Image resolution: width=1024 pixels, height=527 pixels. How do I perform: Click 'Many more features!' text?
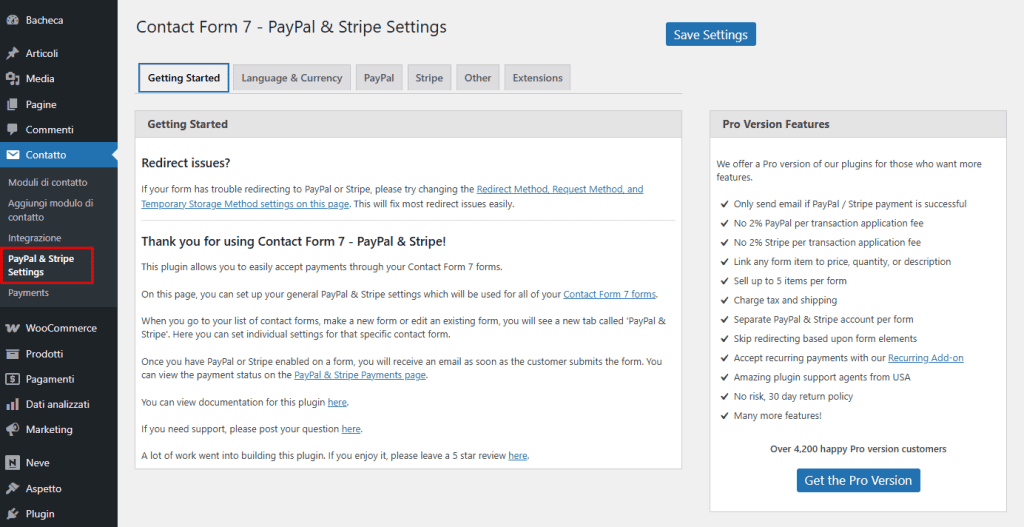(x=778, y=415)
